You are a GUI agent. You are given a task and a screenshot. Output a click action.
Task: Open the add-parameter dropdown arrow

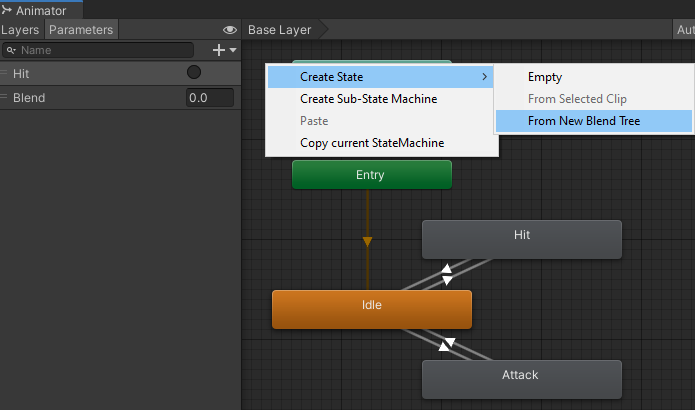point(233,50)
